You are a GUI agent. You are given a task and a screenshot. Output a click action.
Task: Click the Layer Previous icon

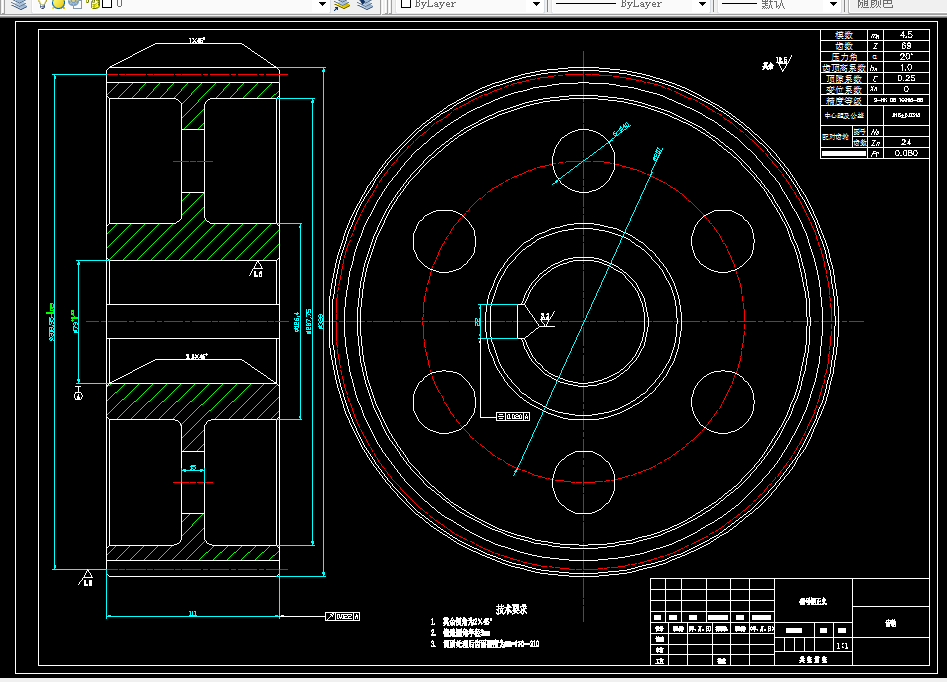pos(365,5)
